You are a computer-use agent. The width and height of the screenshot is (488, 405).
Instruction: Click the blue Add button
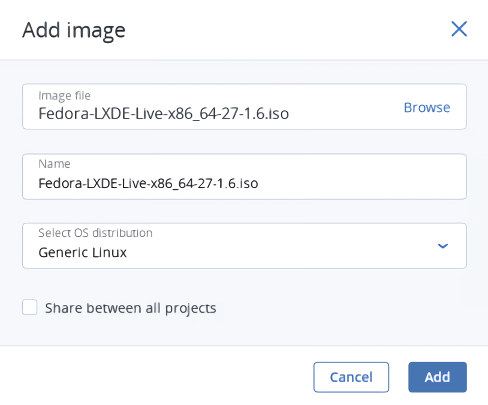pos(437,377)
